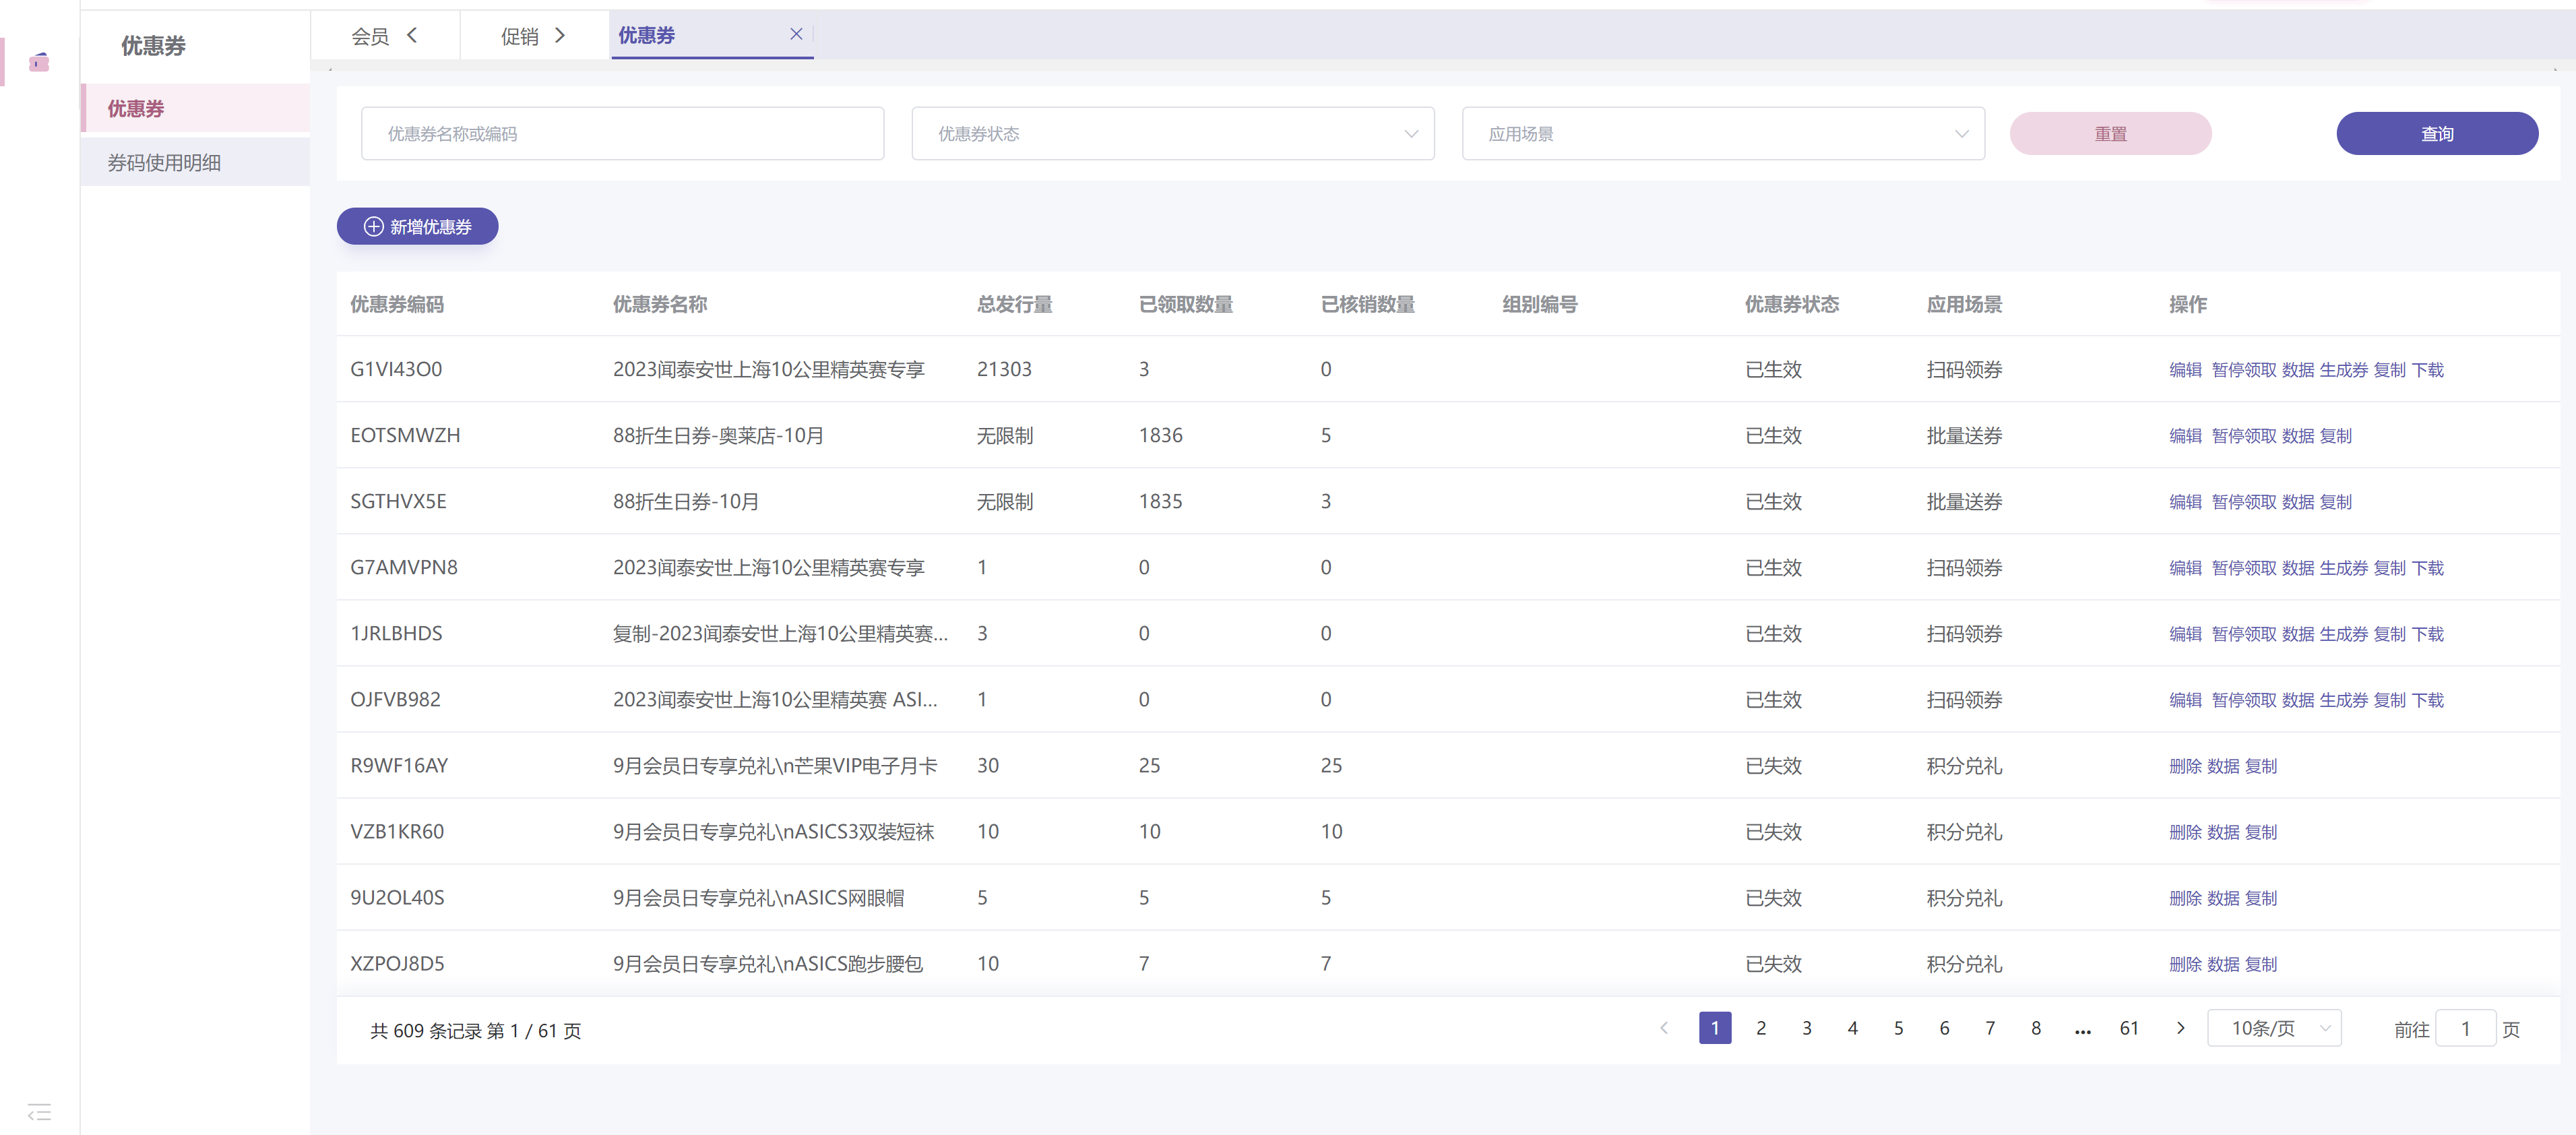2576x1135 pixels.
Task: Click 优惠券编码 column header
Action: 397,304
